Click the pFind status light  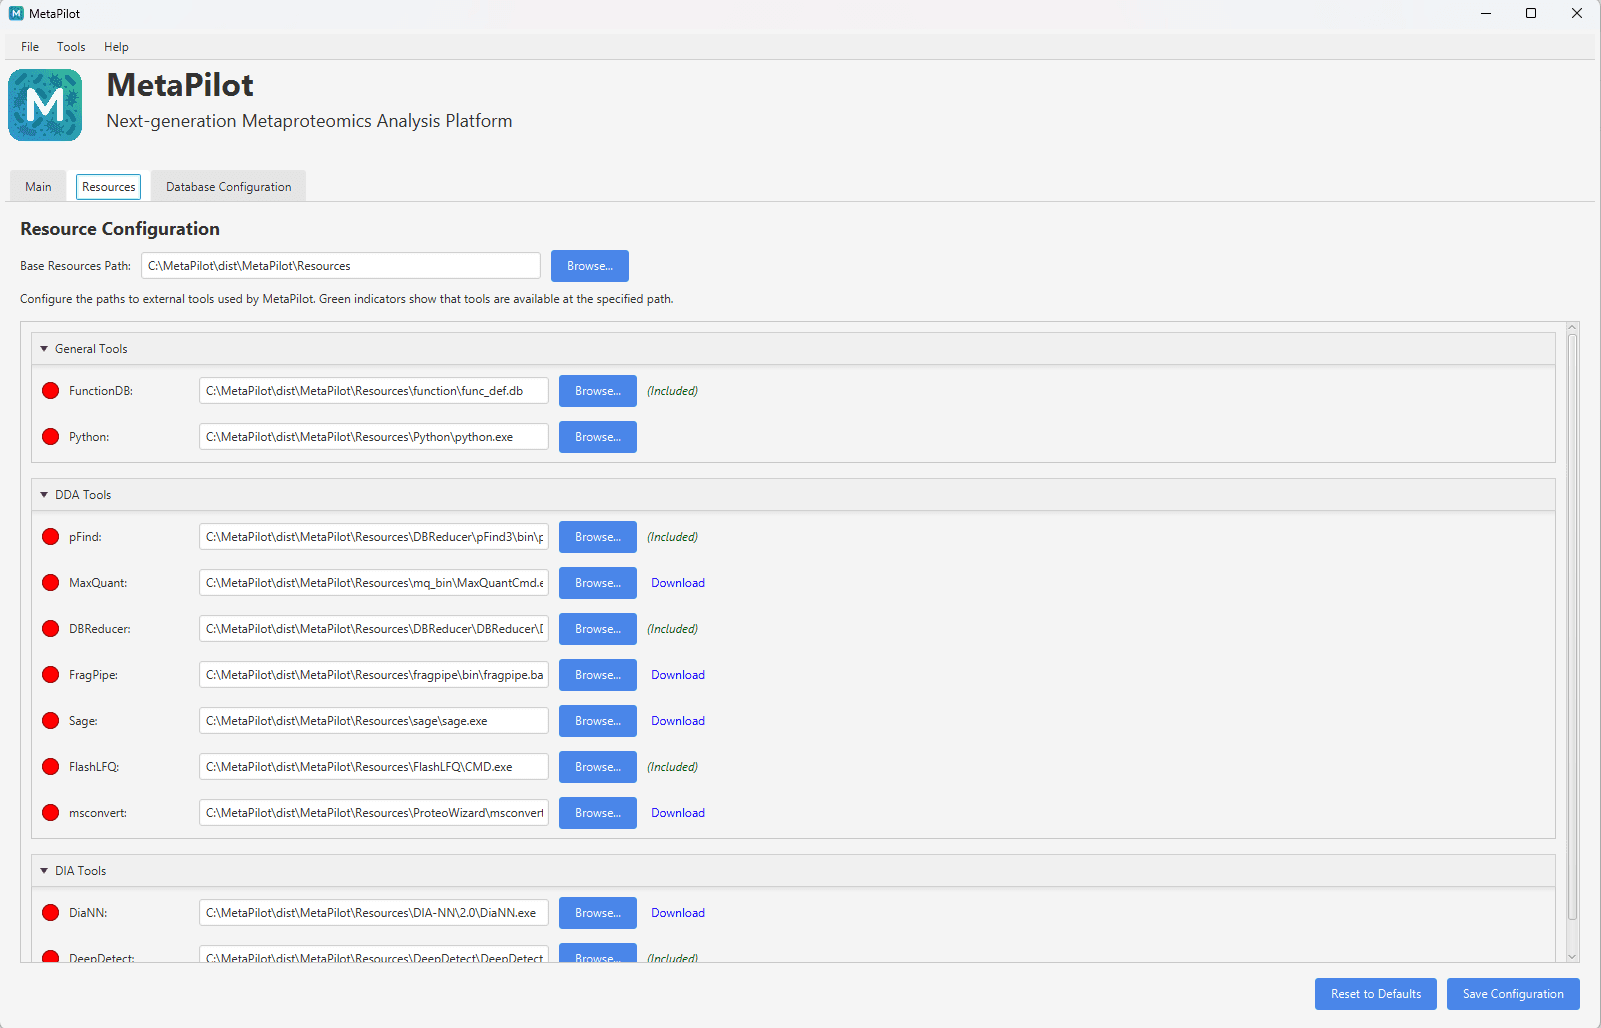click(50, 536)
